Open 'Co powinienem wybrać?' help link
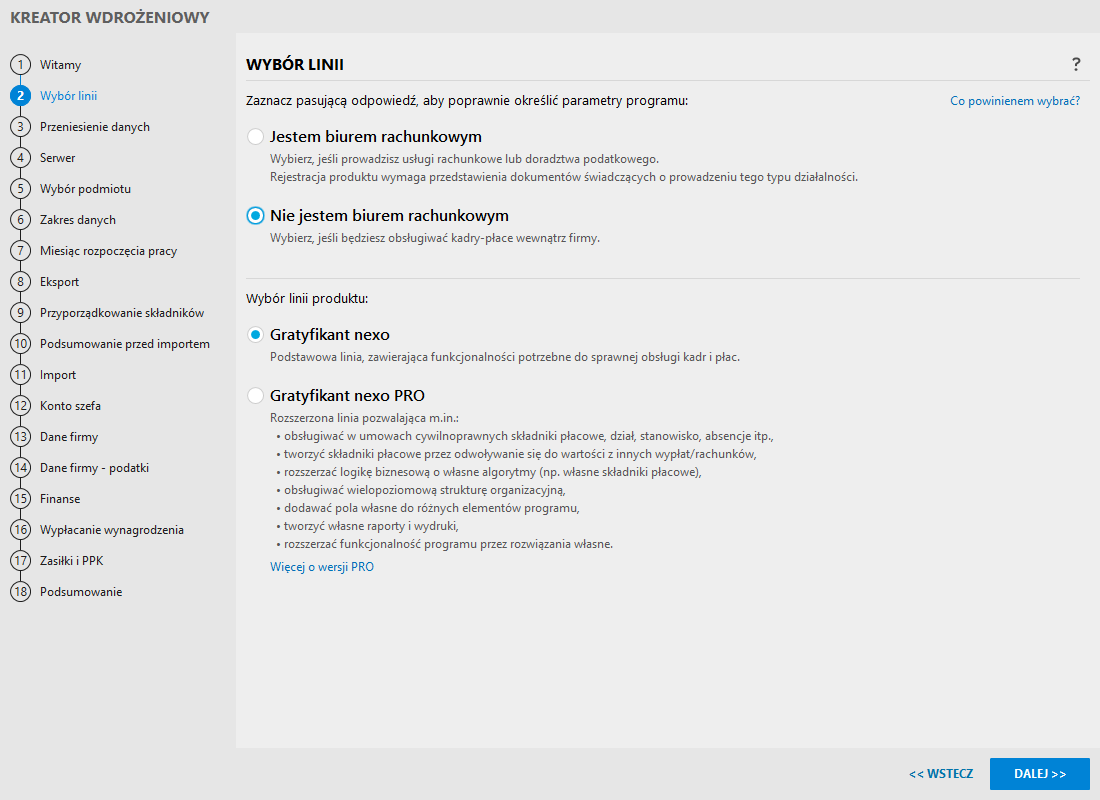 [x=1014, y=101]
